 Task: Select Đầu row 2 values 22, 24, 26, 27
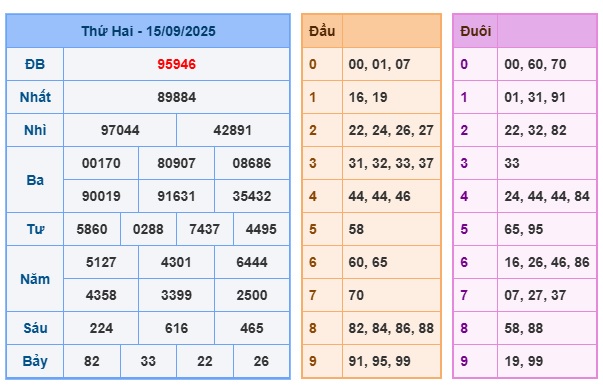391,130
